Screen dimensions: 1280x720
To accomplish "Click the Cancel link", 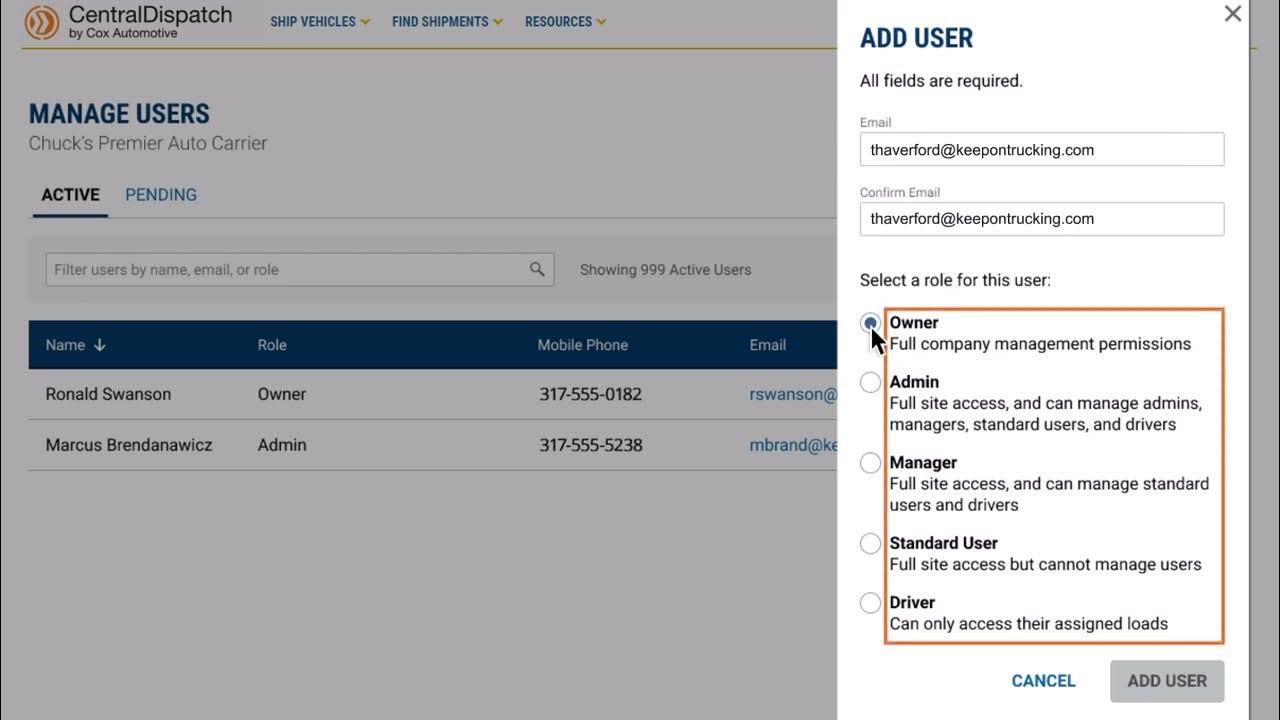I will [1043, 681].
